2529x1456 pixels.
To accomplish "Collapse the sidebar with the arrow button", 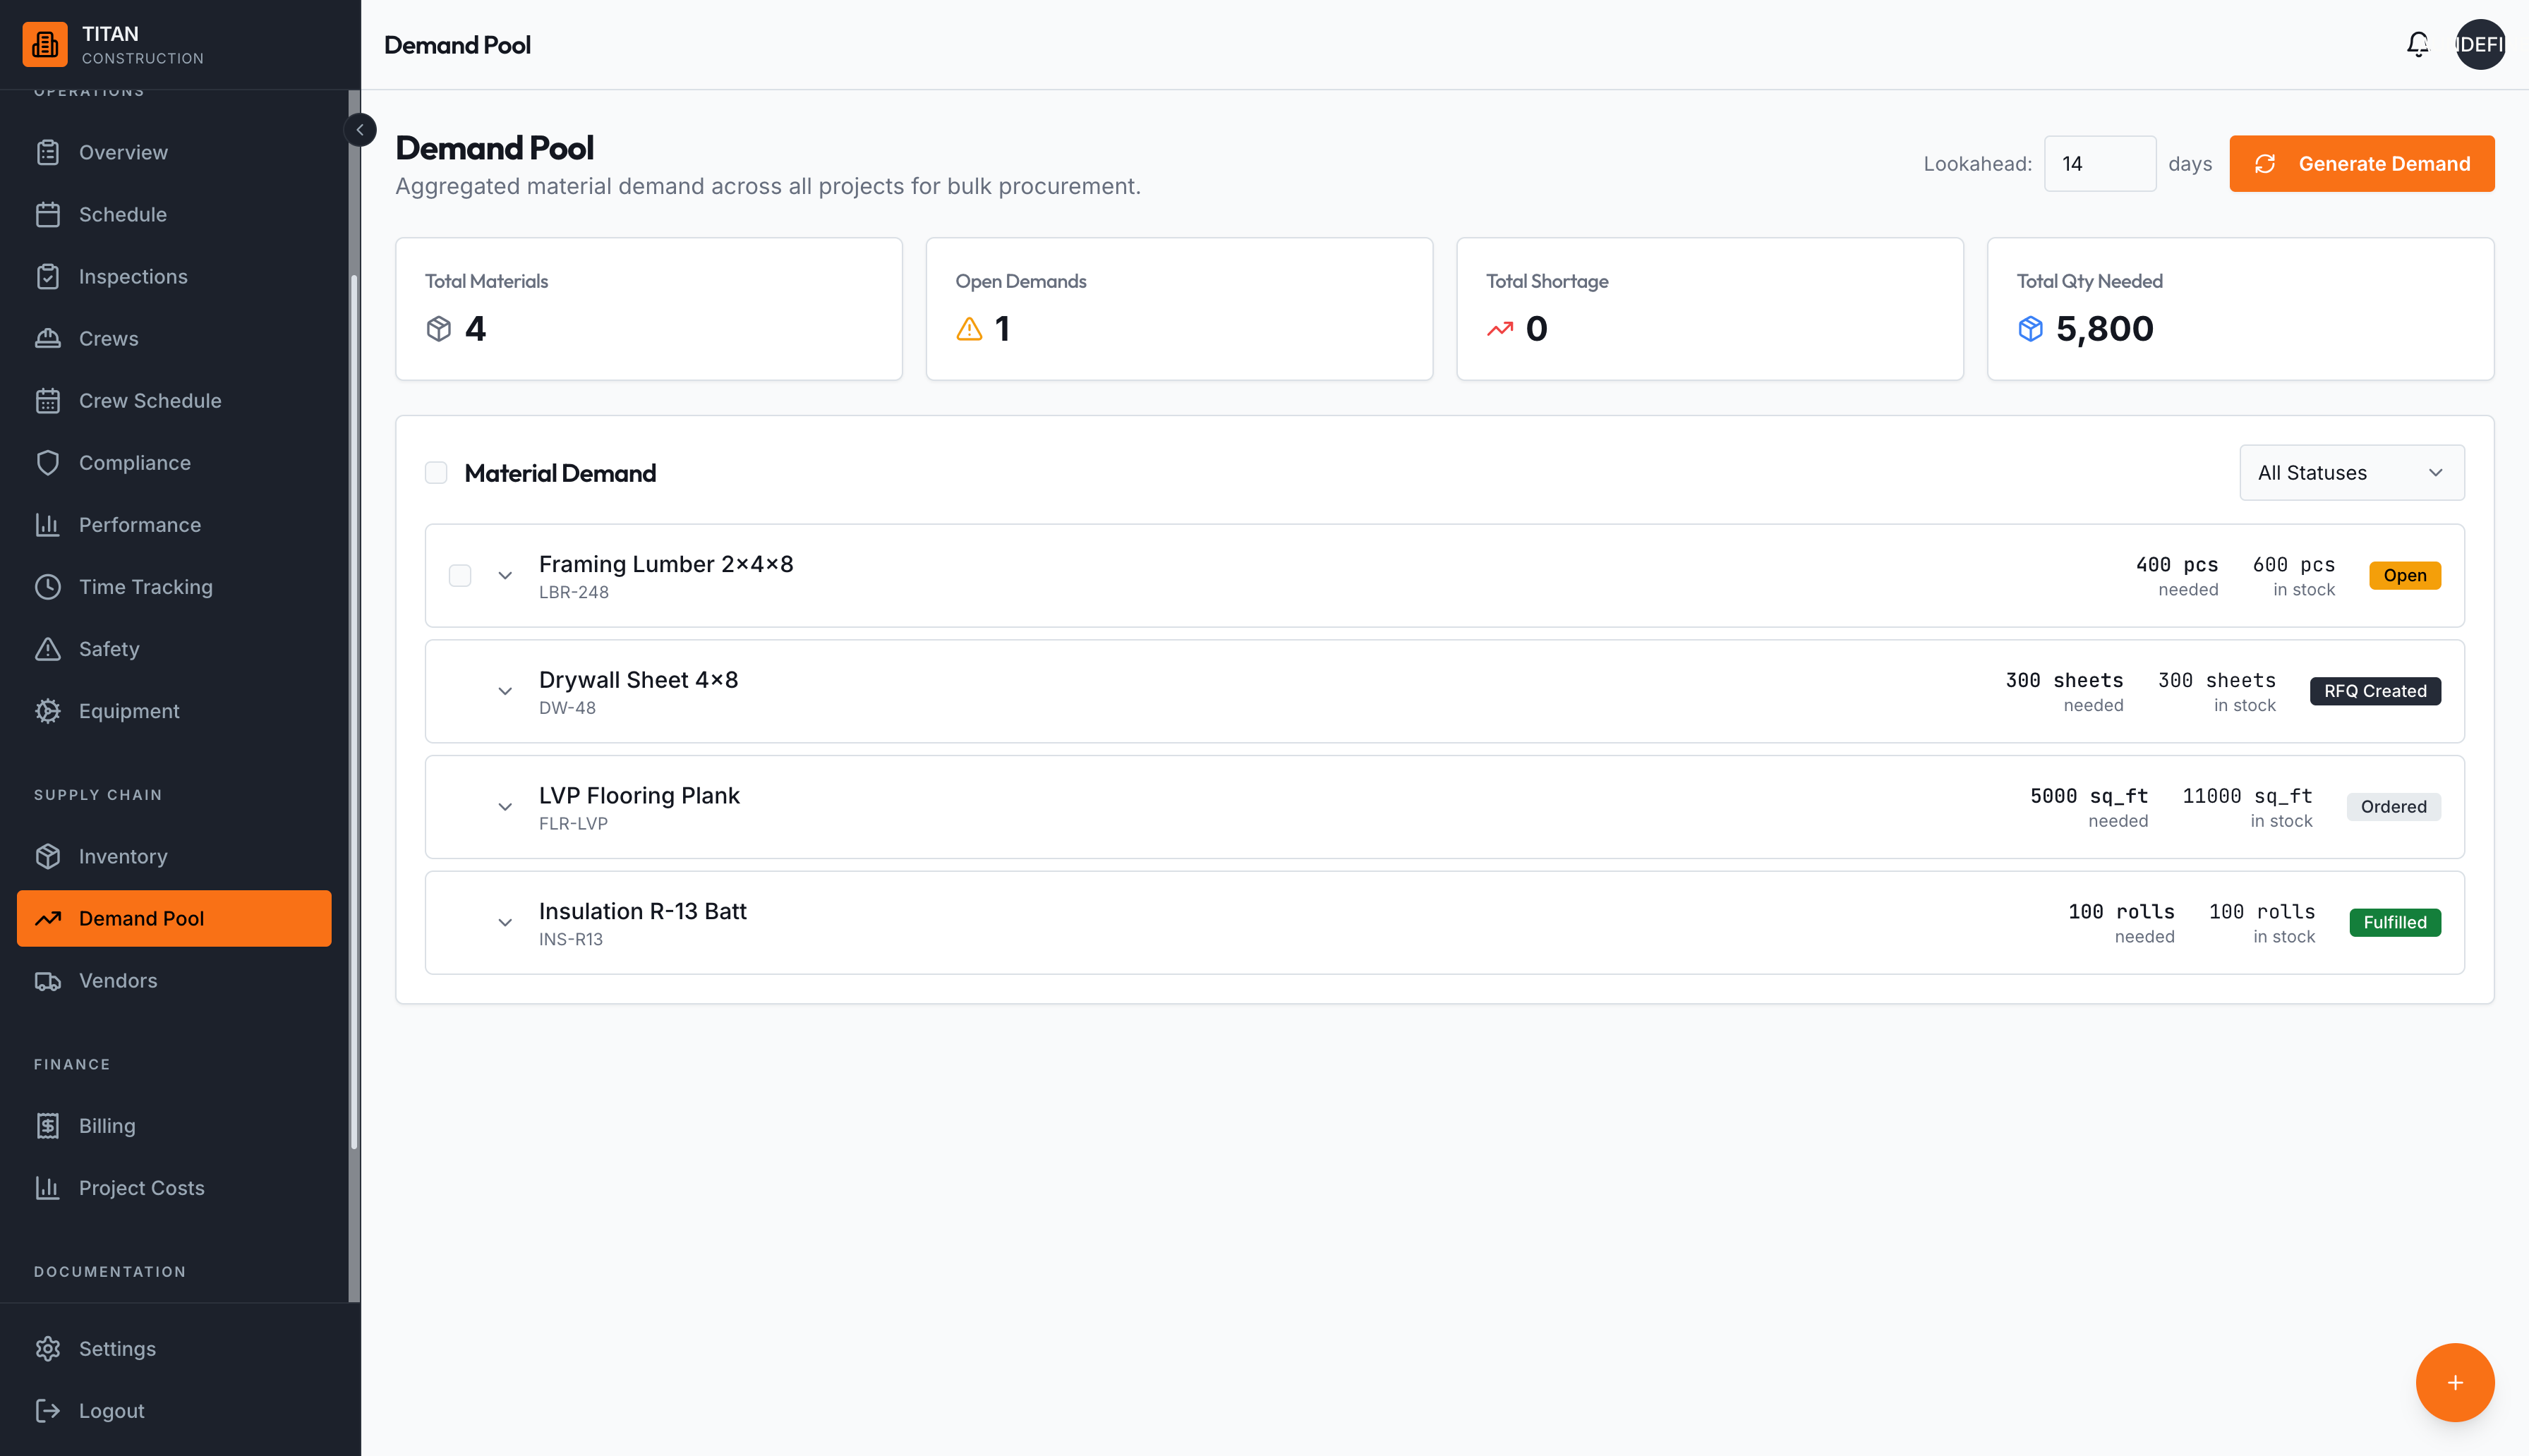I will point(360,130).
